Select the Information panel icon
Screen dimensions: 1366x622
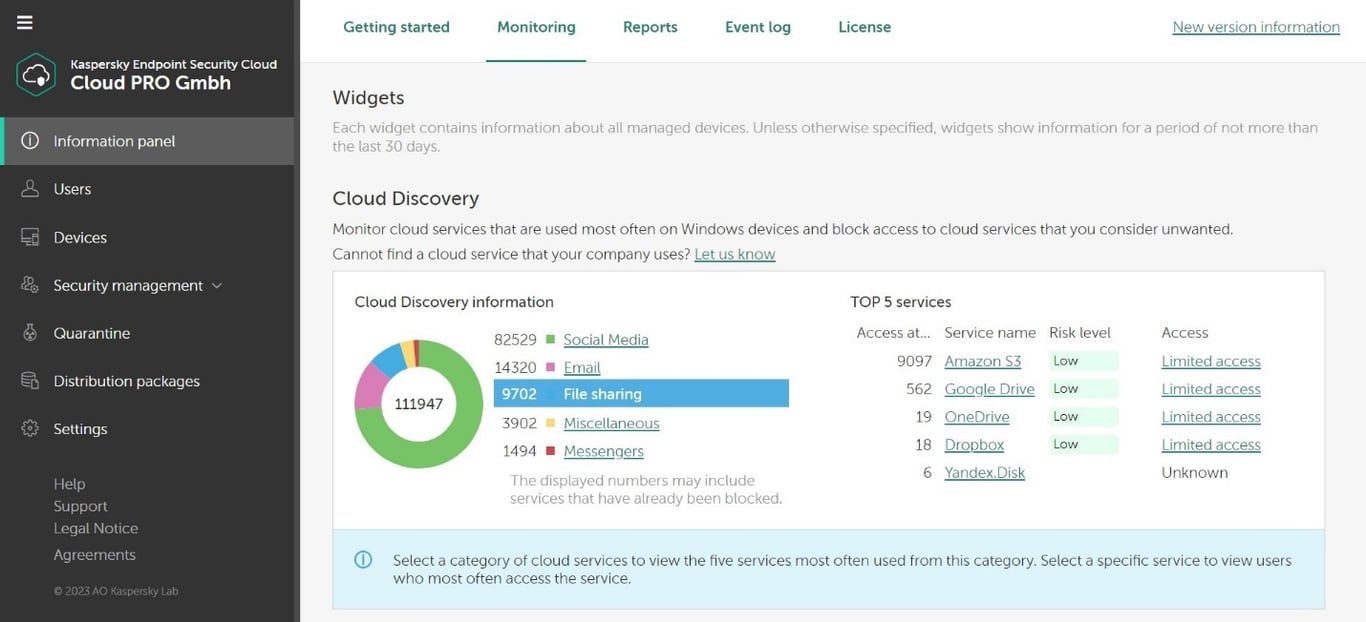[x=29, y=140]
